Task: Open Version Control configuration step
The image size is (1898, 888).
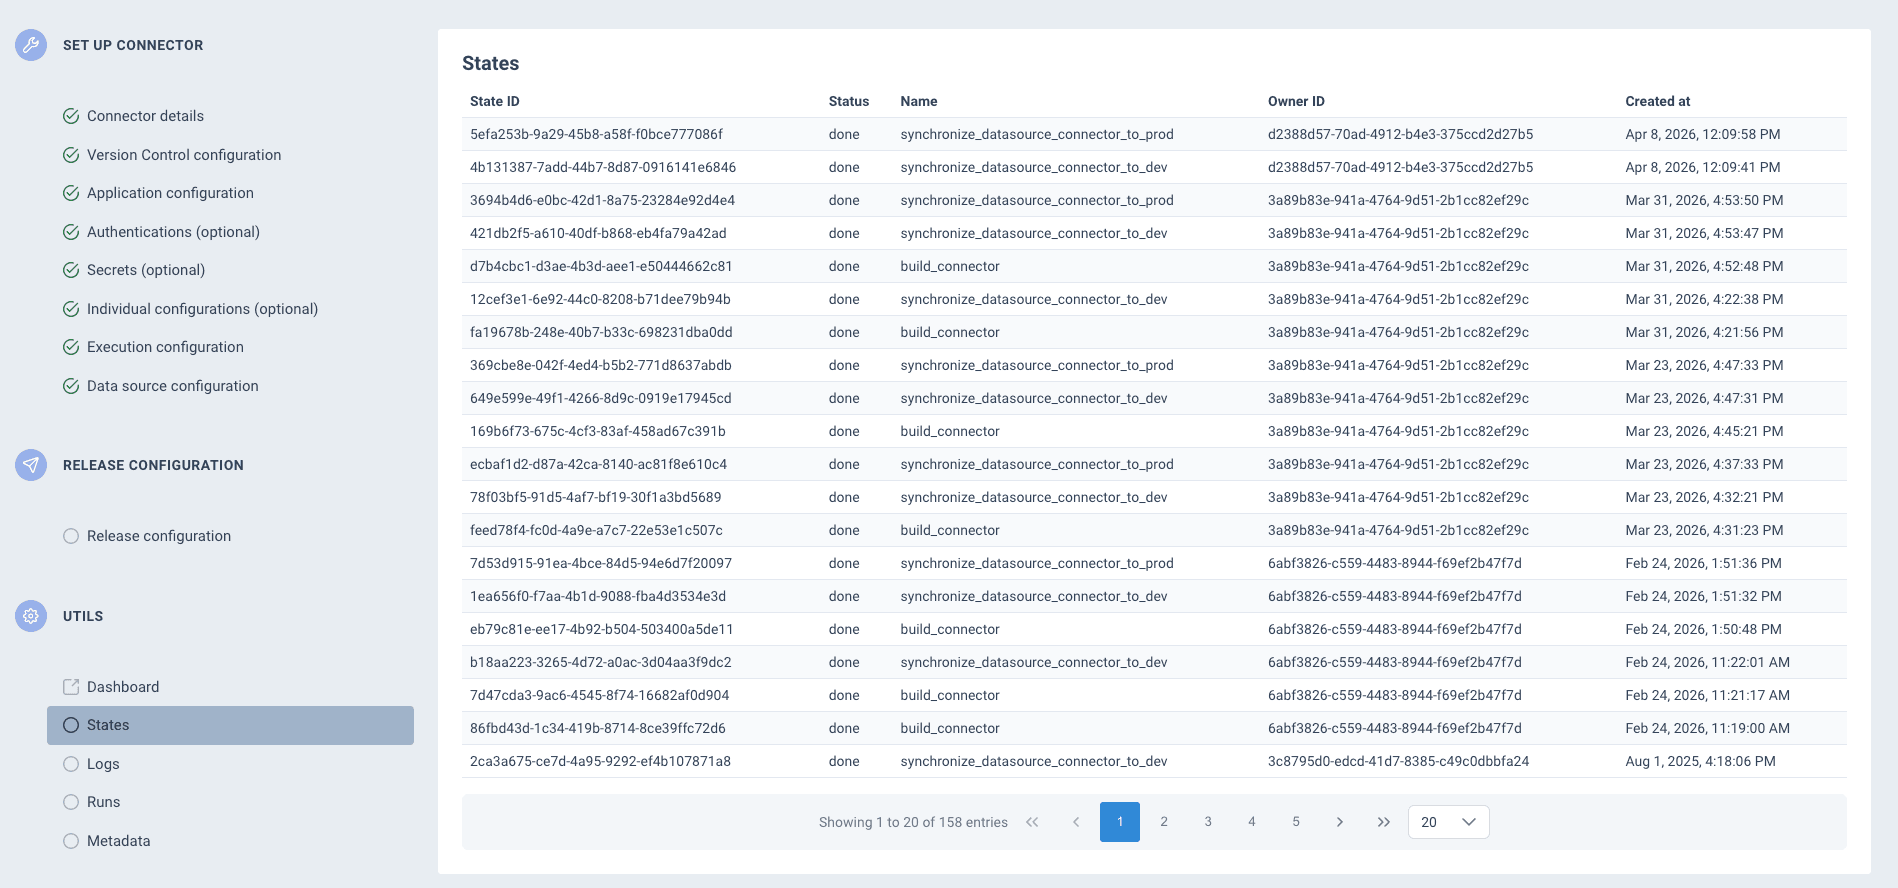Action: coord(184,155)
